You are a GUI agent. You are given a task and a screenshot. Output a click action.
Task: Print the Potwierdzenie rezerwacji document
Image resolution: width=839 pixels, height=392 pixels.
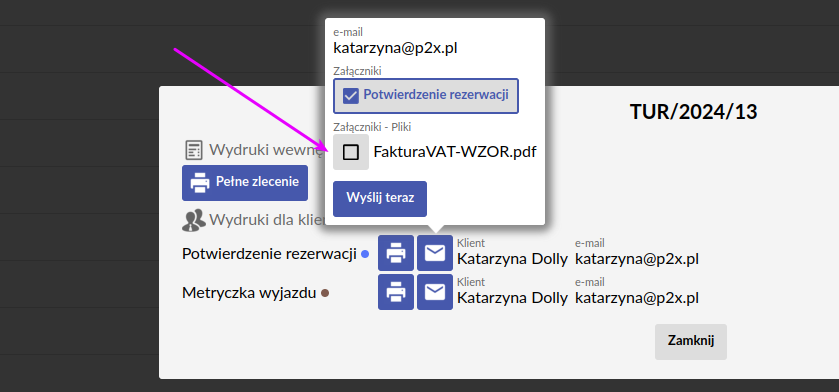pyautogui.click(x=396, y=253)
